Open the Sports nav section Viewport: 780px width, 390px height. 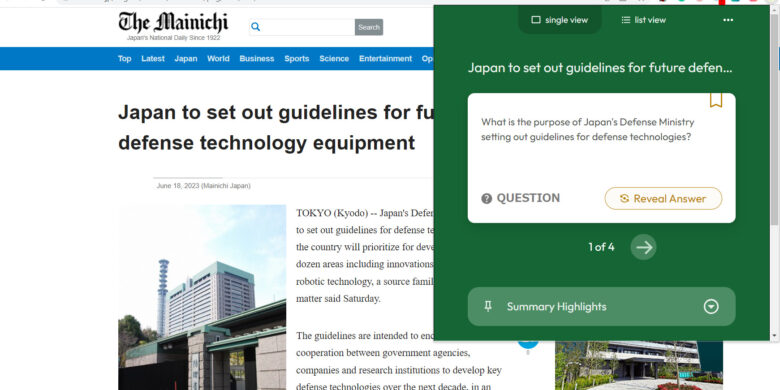click(x=297, y=59)
